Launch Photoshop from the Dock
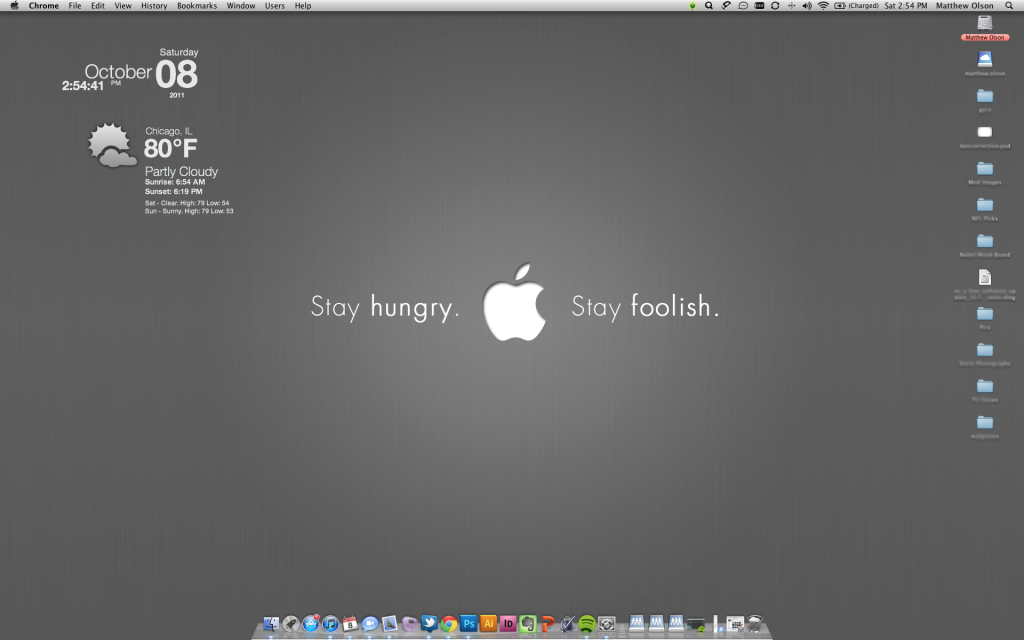 click(x=468, y=624)
